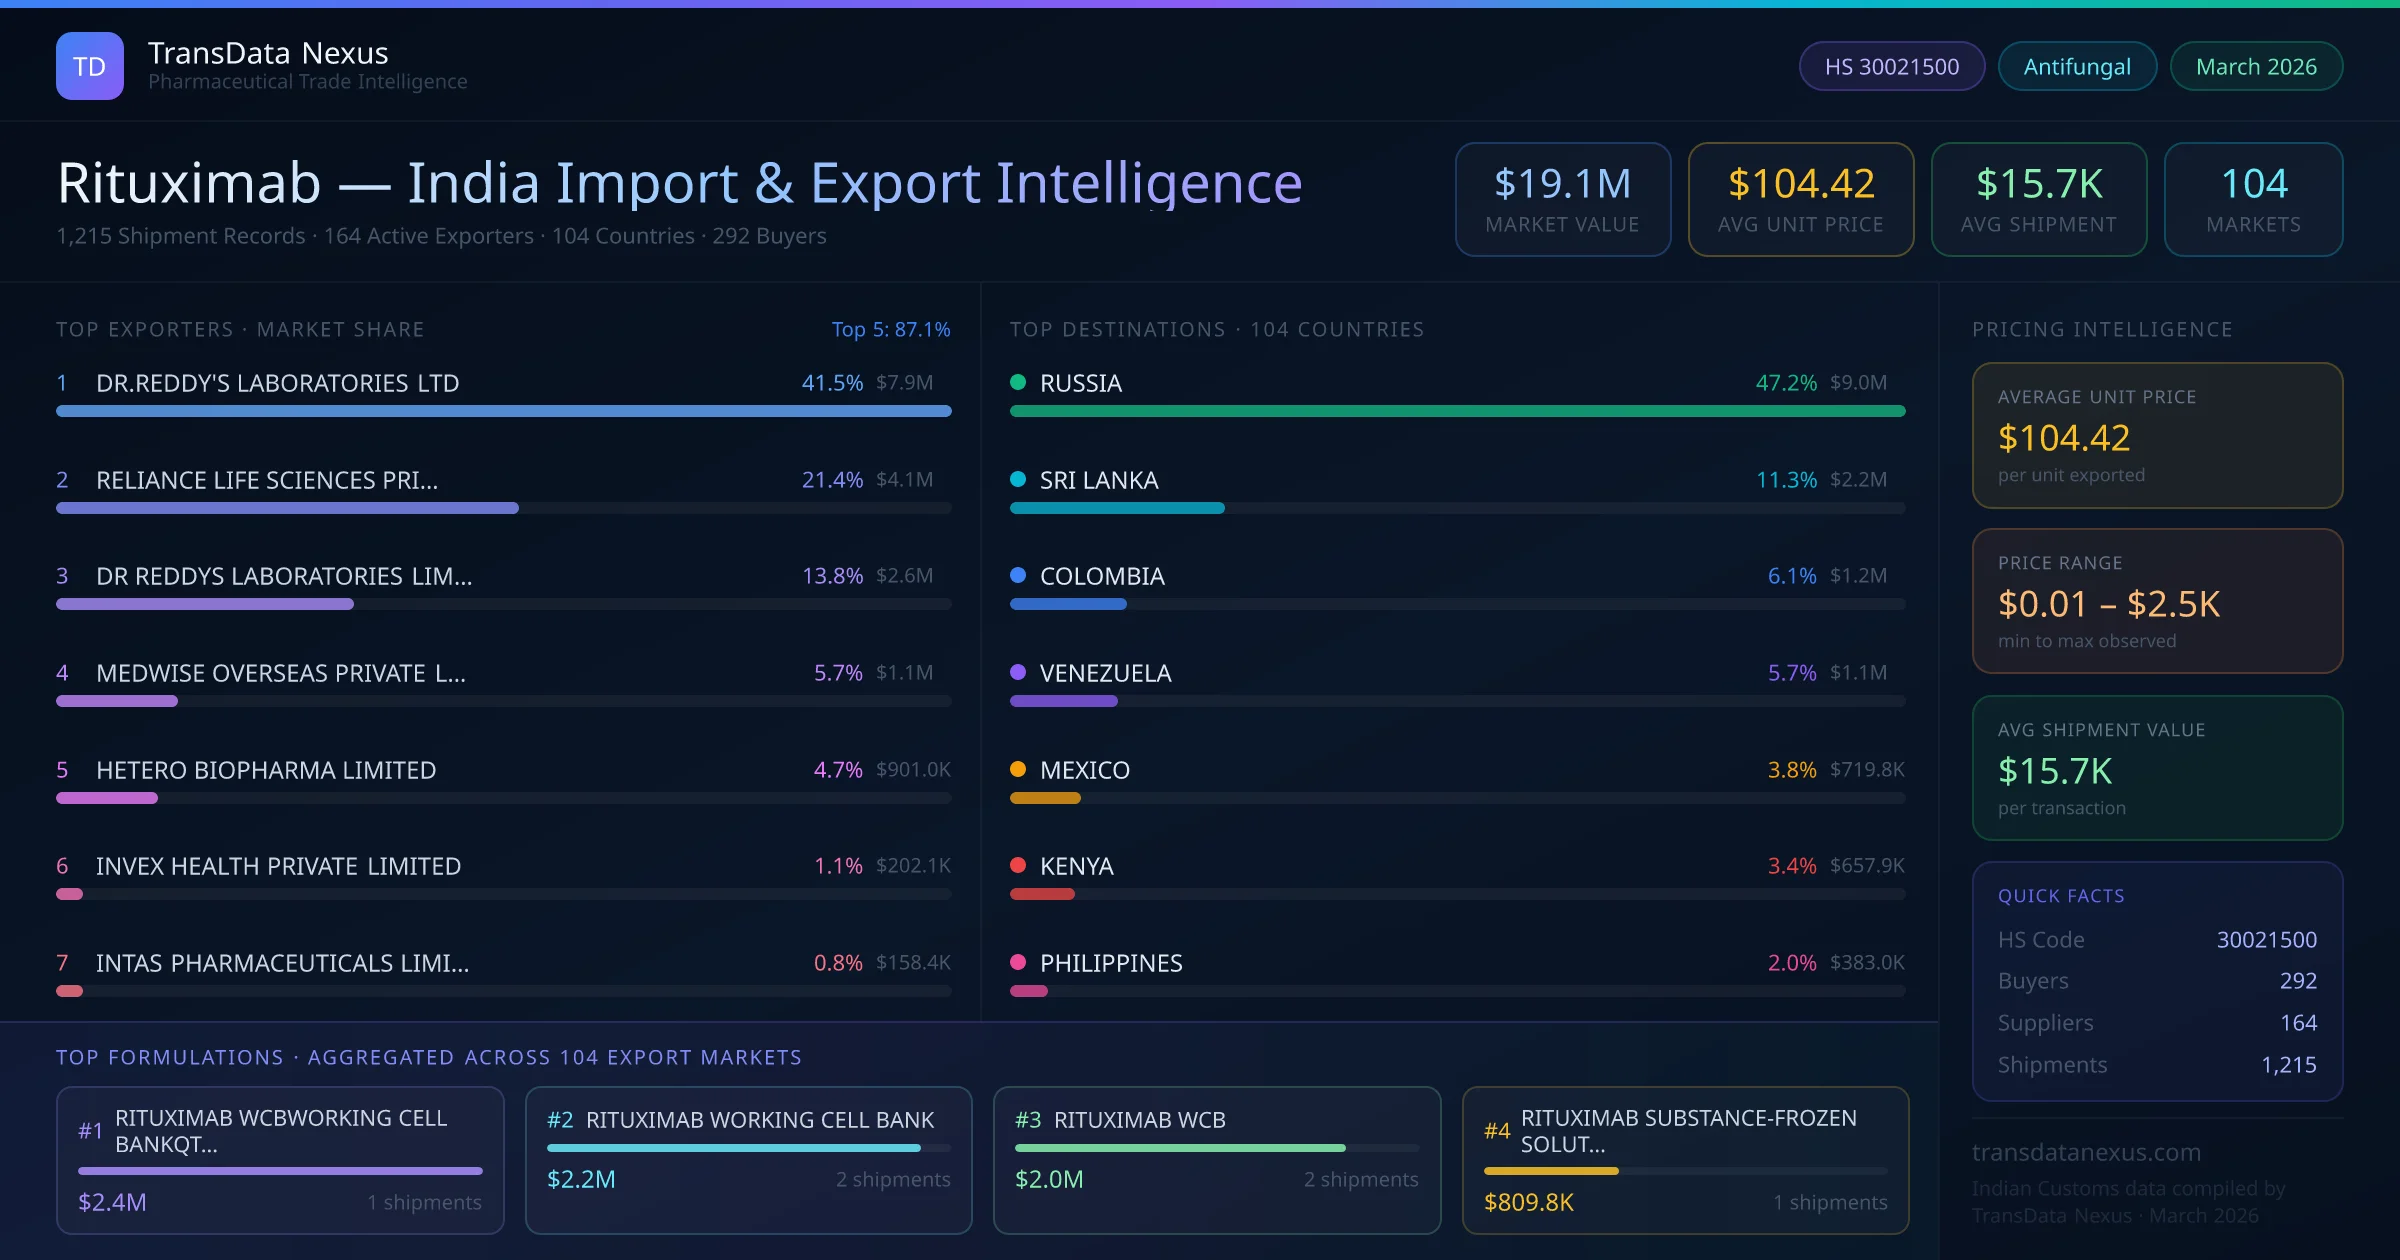The height and width of the screenshot is (1260, 2400).
Task: Select the Russia destination bullet marker
Action: pyautogui.click(x=1018, y=382)
